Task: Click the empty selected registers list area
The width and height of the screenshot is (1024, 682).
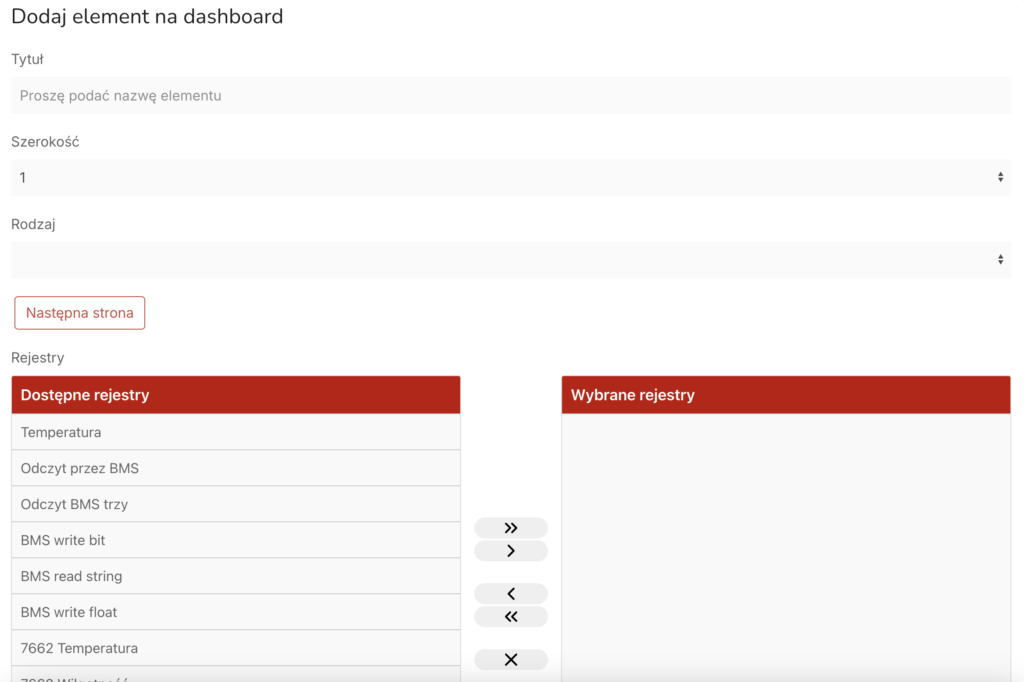Action: point(786,540)
